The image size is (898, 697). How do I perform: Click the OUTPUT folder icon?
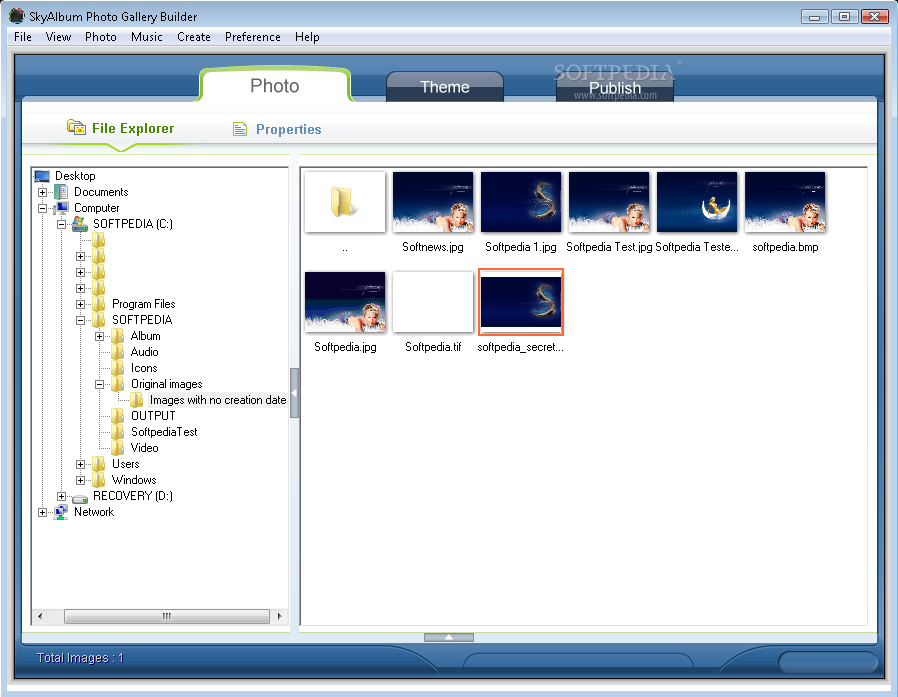117,416
